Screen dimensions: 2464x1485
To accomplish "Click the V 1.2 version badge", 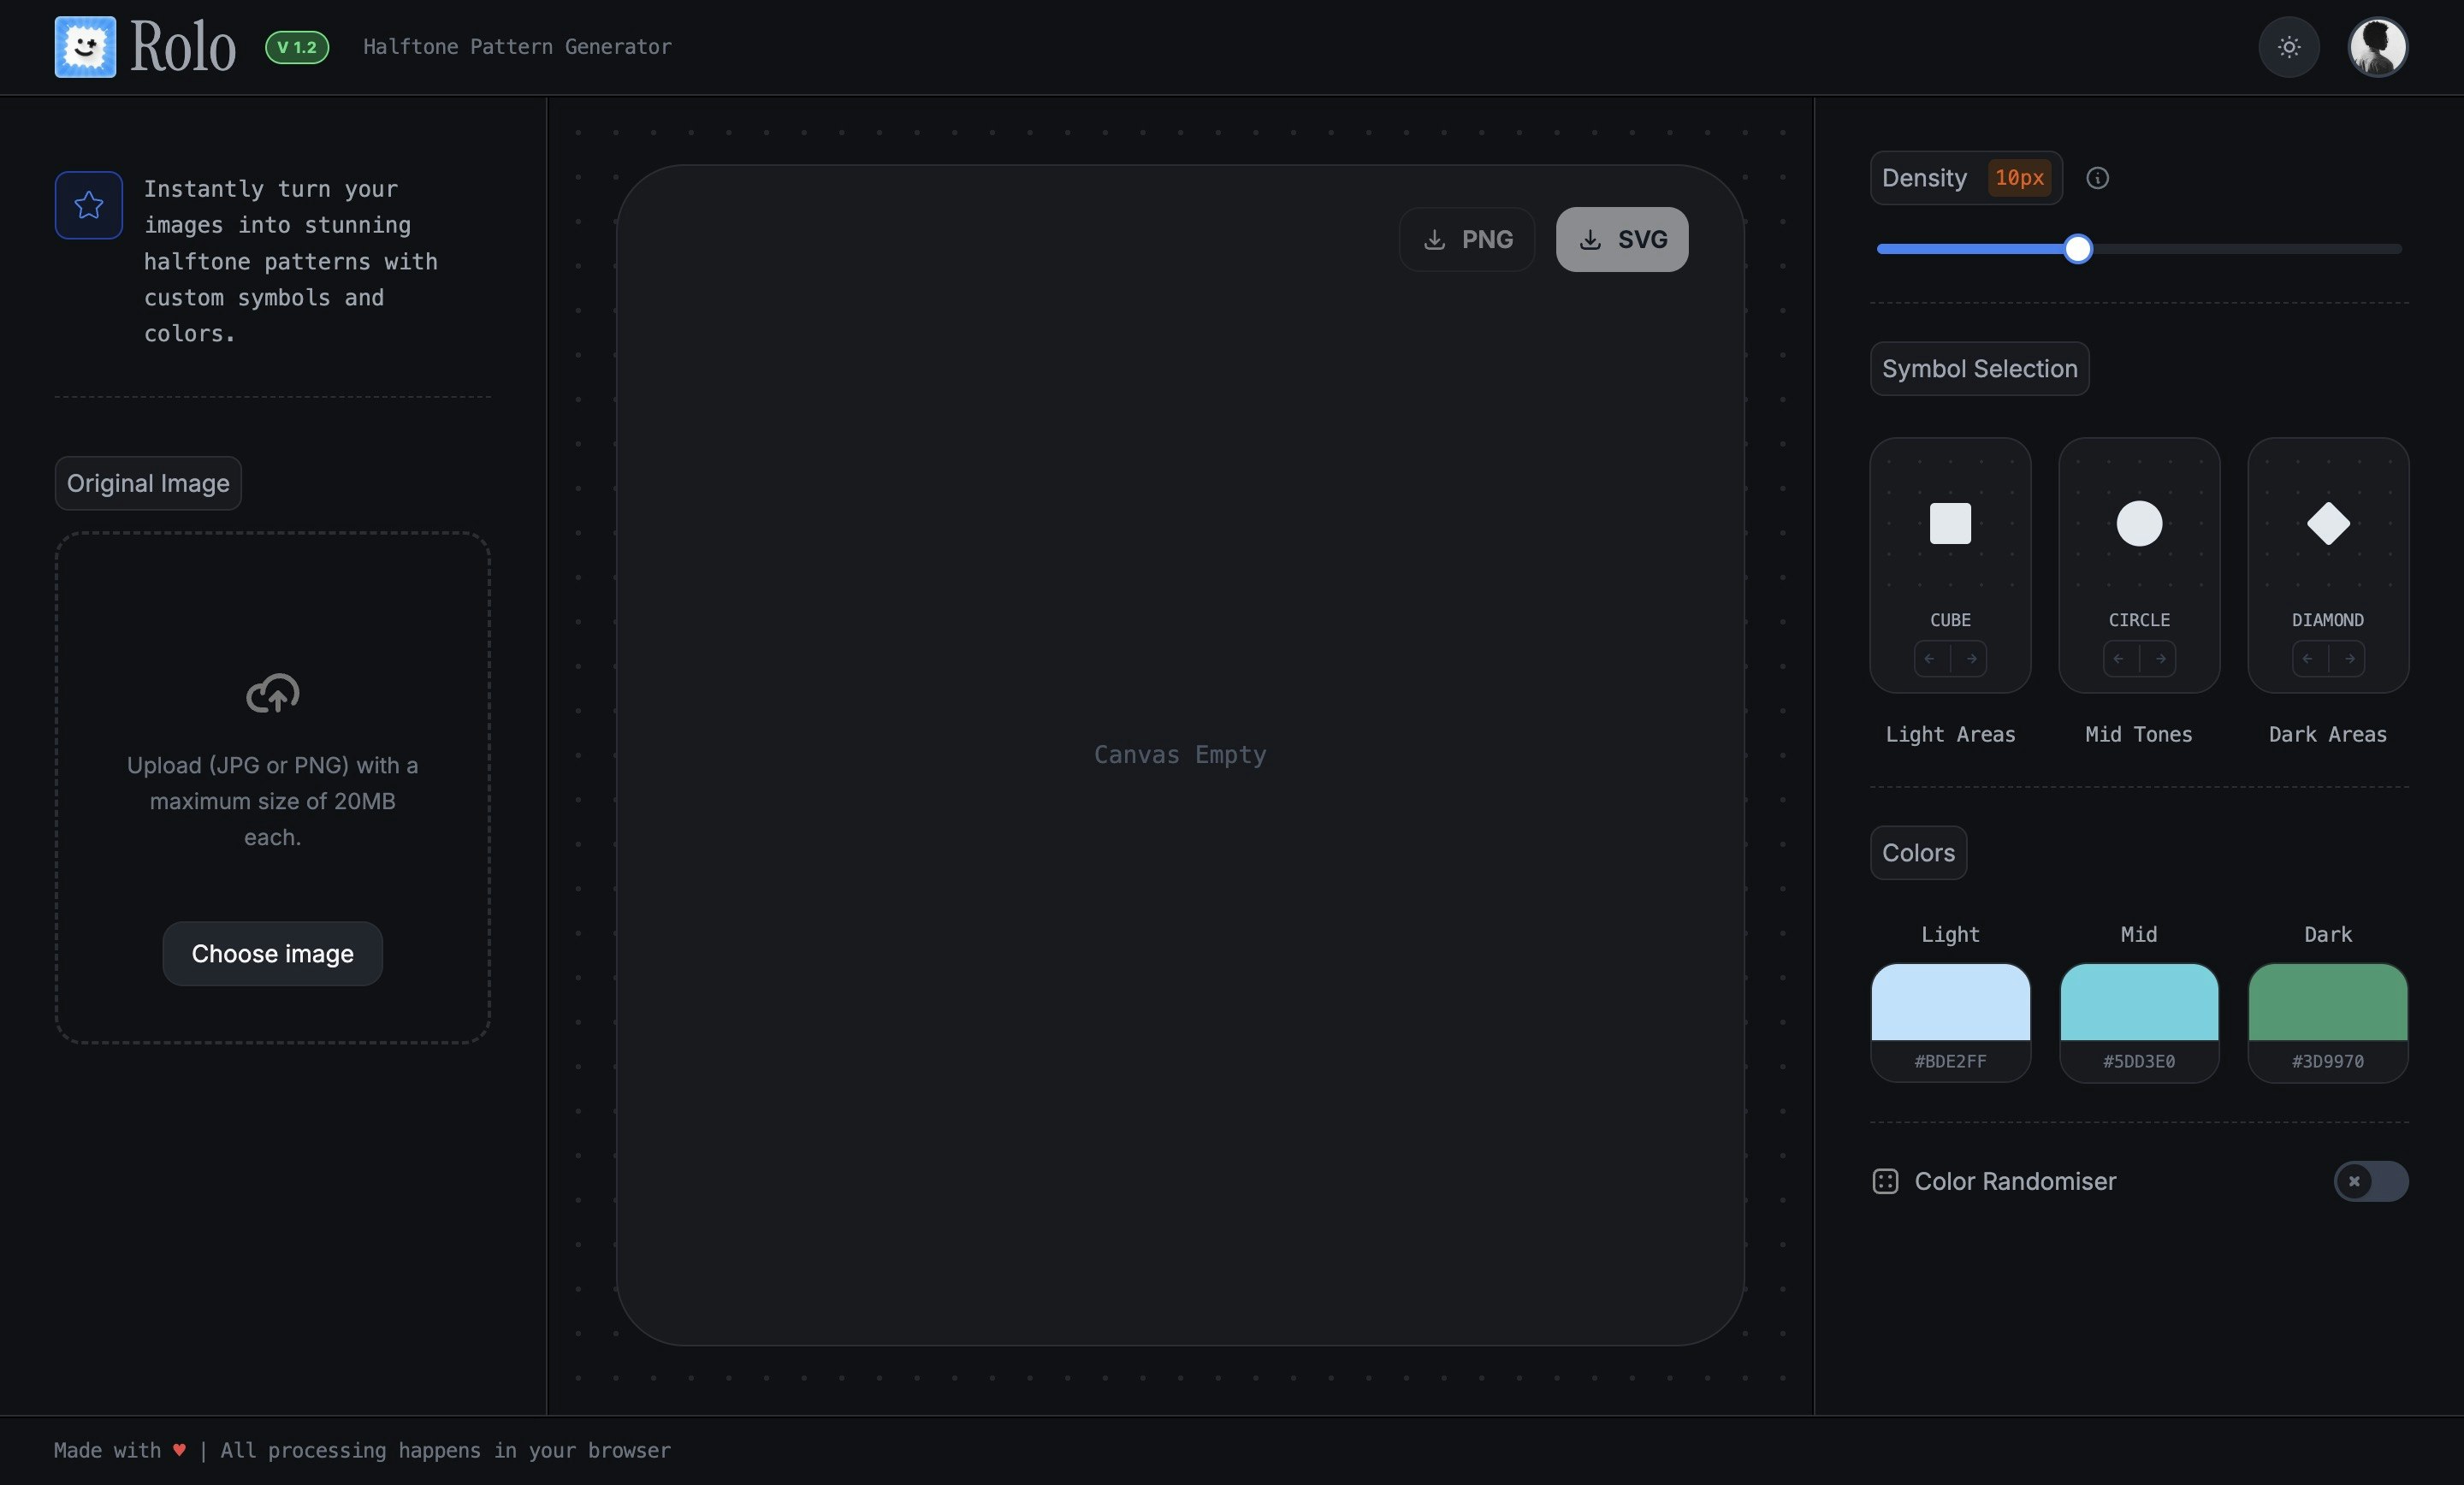I will pos(296,47).
